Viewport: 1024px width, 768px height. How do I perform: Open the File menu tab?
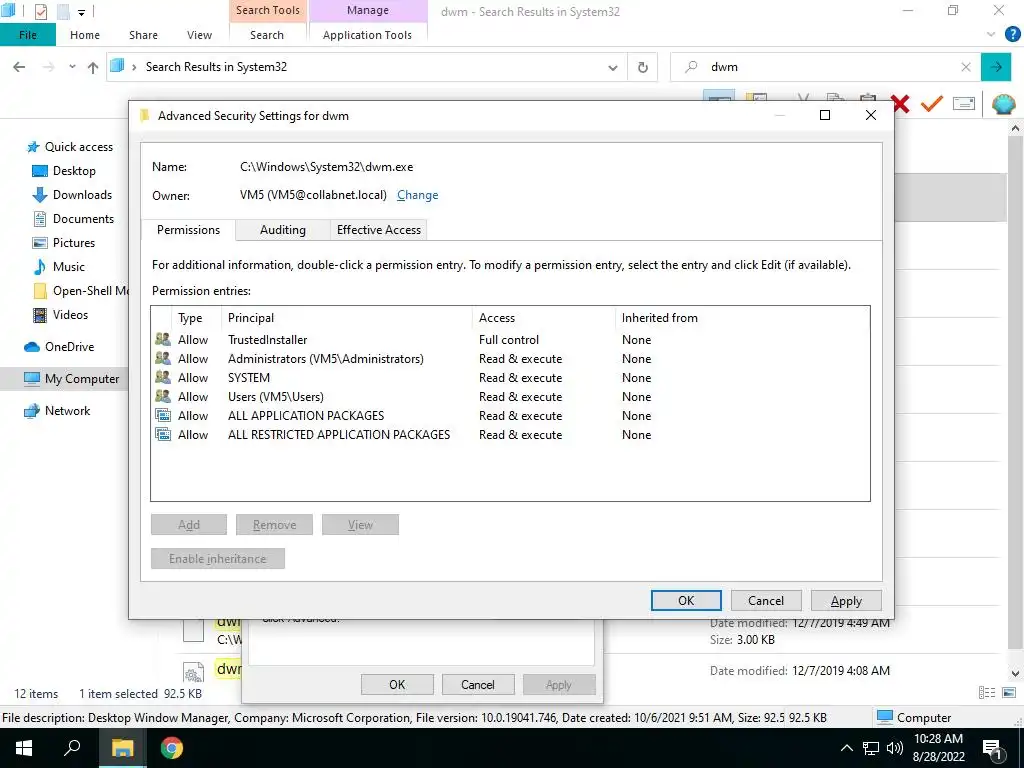tap(27, 35)
